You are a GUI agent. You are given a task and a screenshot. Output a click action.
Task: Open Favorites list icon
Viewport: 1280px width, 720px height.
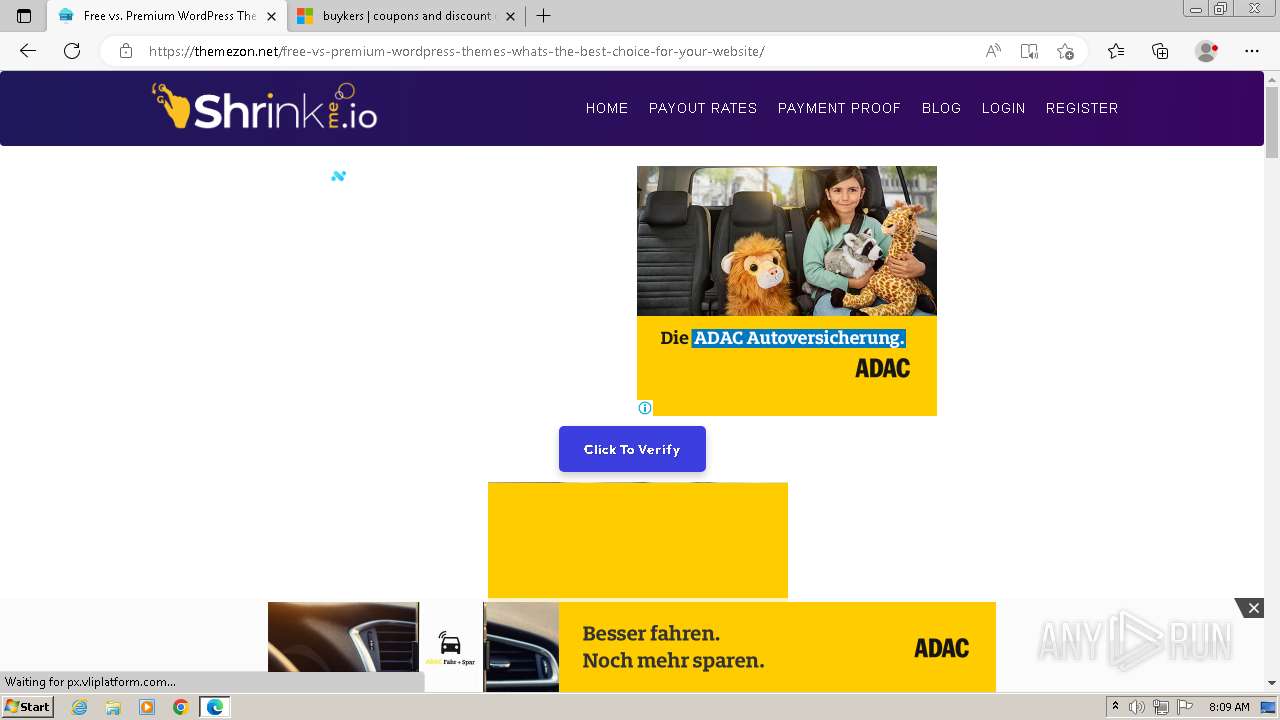1116,51
